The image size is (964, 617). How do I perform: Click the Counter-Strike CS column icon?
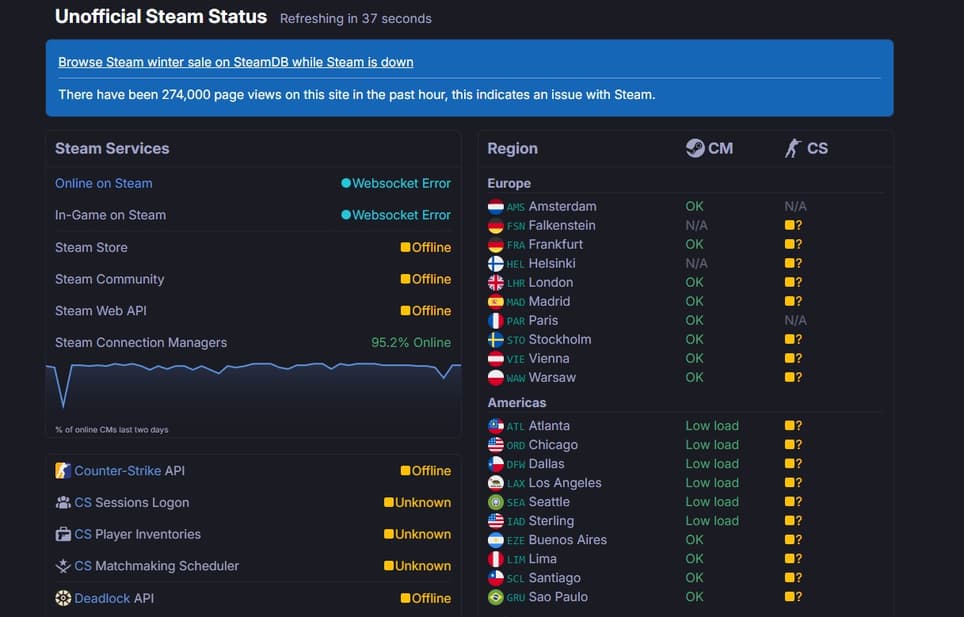coord(793,148)
